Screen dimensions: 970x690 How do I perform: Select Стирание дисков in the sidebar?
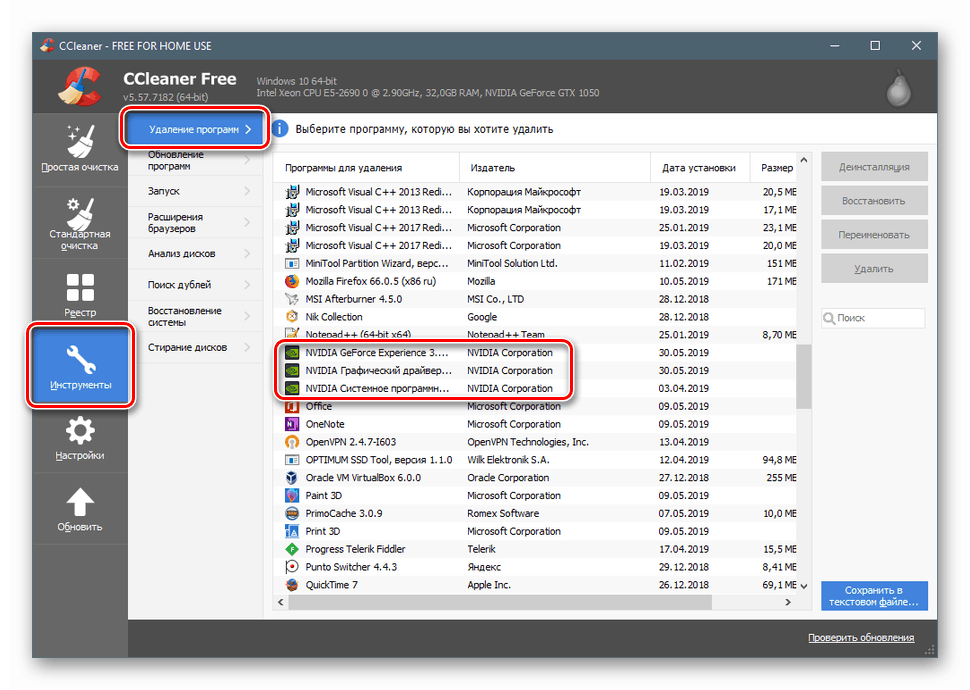[x=190, y=347]
